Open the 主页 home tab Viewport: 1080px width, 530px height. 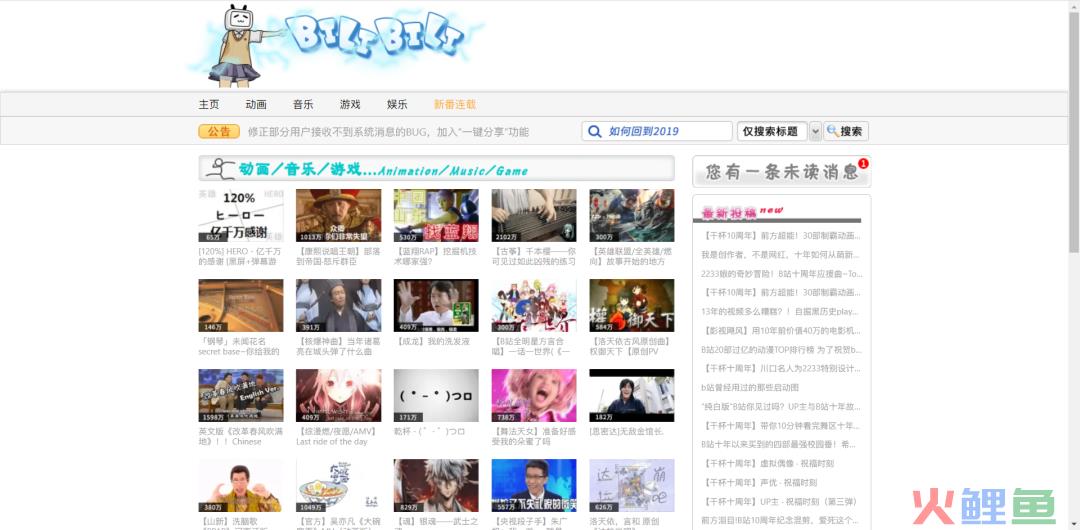209,104
